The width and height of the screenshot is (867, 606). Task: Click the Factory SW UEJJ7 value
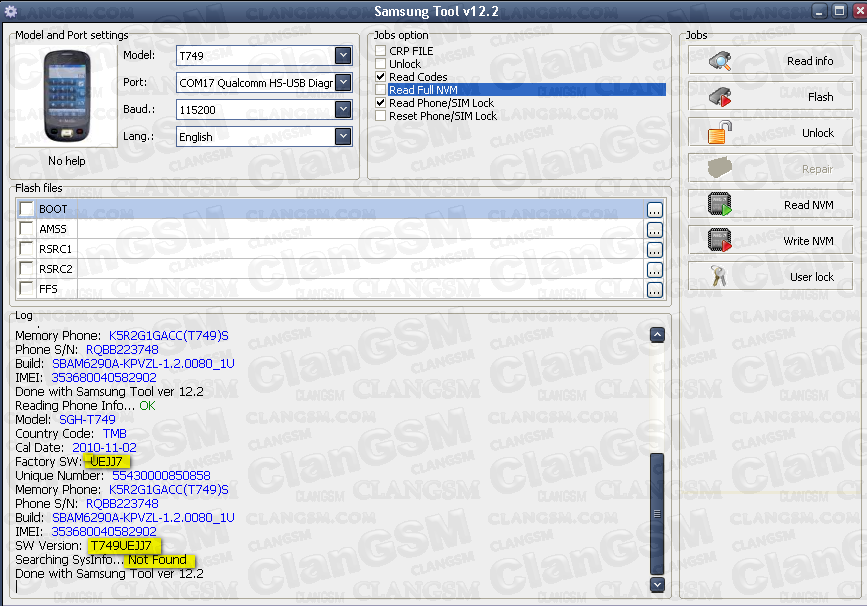106,462
